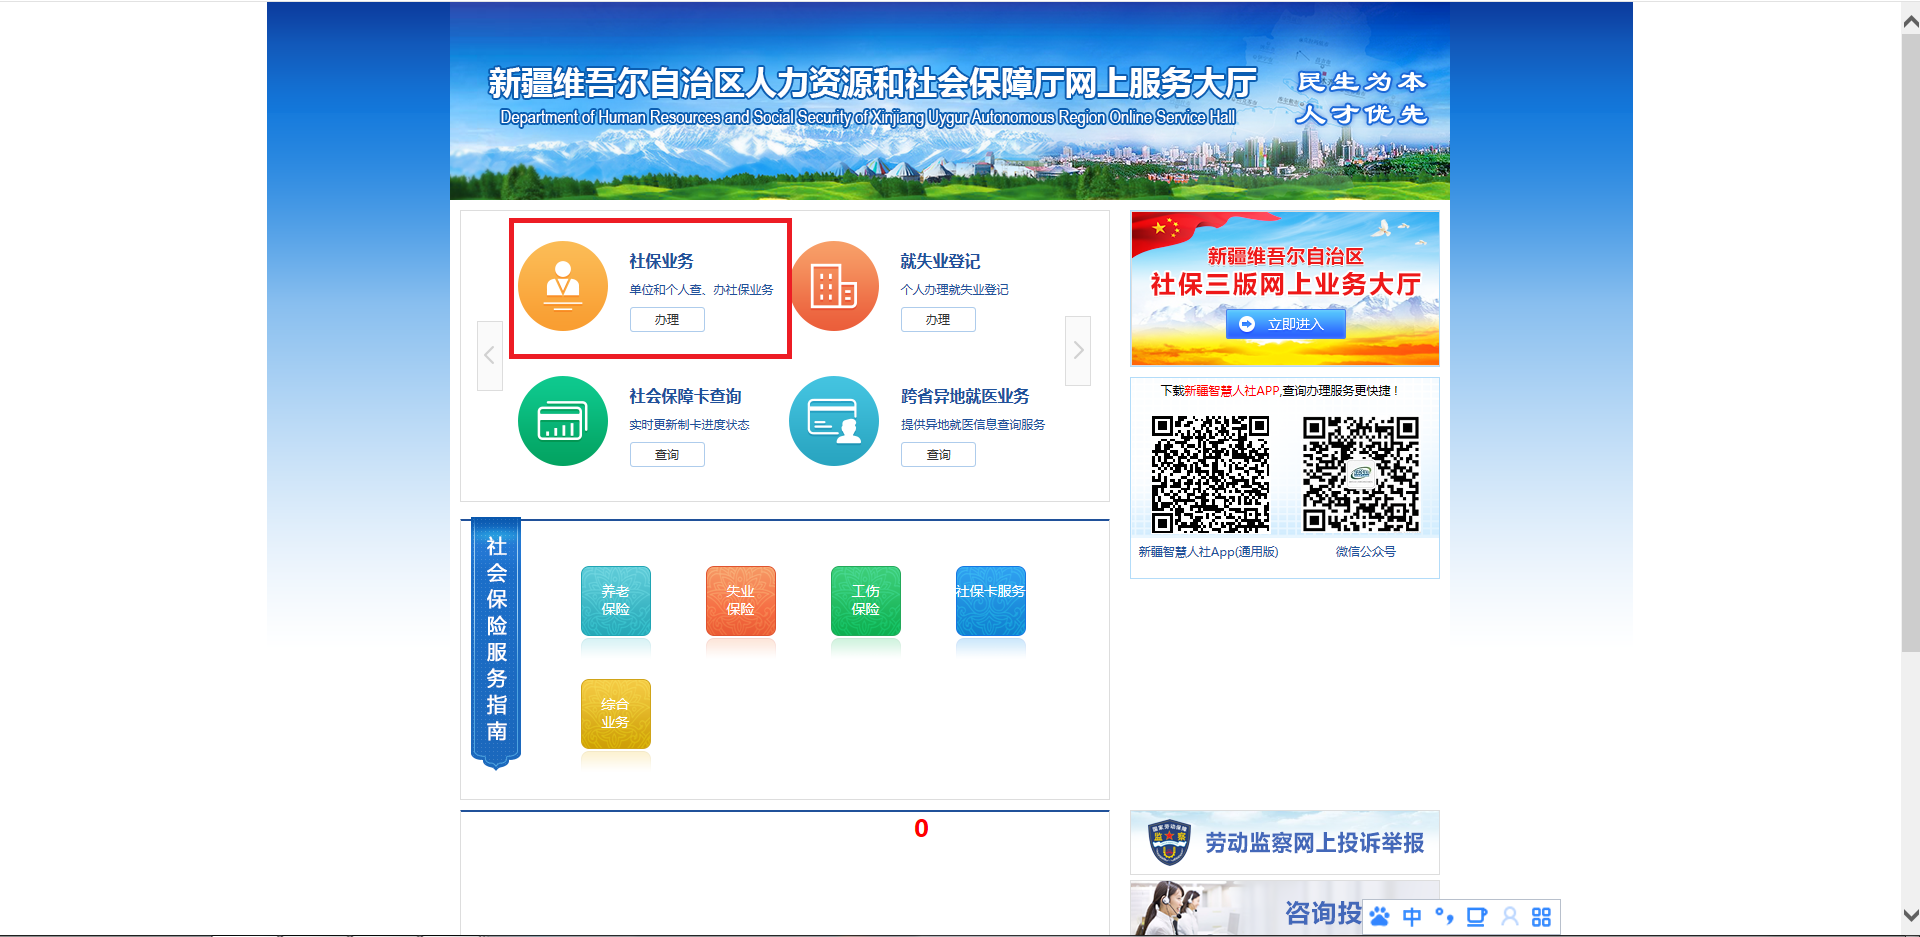Viewport: 1920px width, 937px height.
Task: Open the green 工伤保险 tile
Action: pos(866,600)
